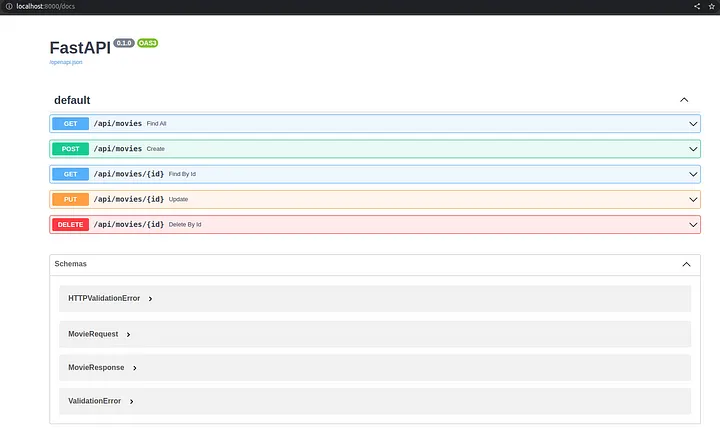Expand the POST /api/movies Create chevron
The image size is (720, 435).
click(693, 149)
